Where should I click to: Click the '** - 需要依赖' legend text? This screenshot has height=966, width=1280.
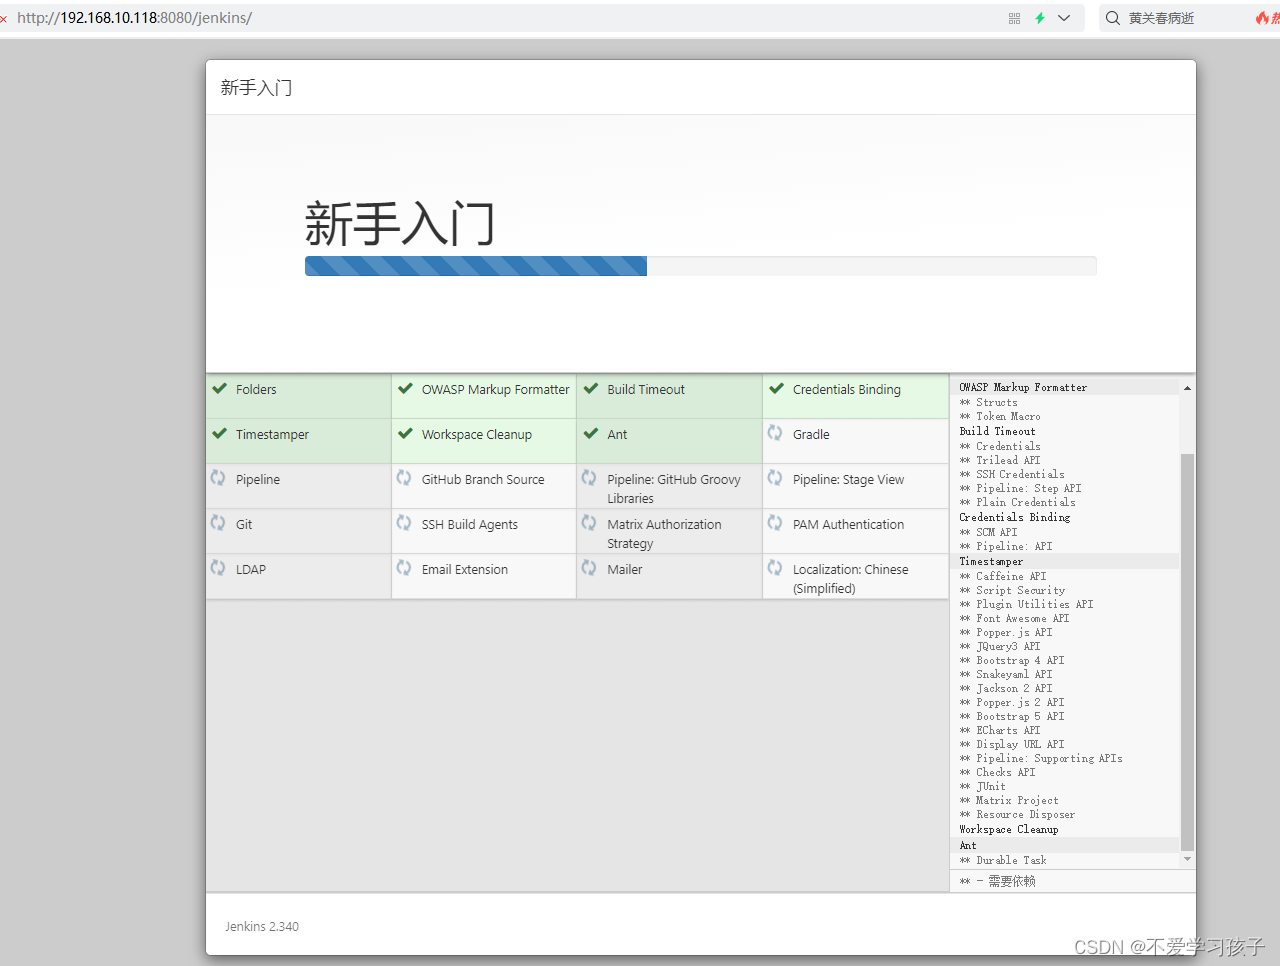coord(997,881)
